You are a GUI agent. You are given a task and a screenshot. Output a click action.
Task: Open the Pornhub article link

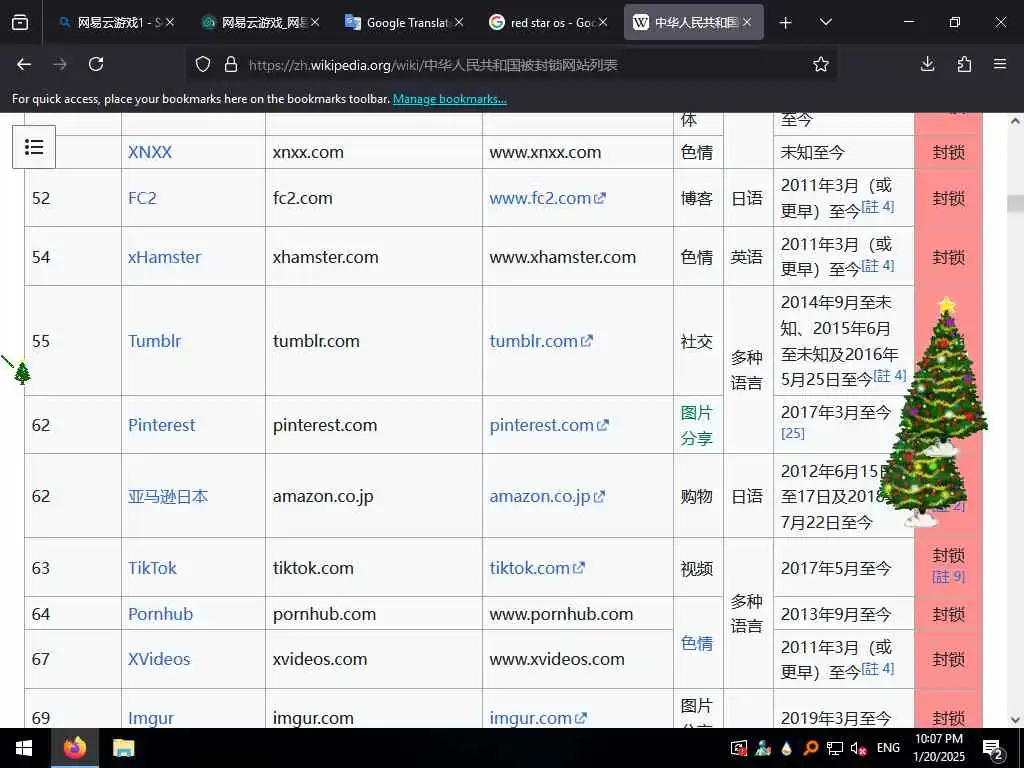click(x=161, y=614)
